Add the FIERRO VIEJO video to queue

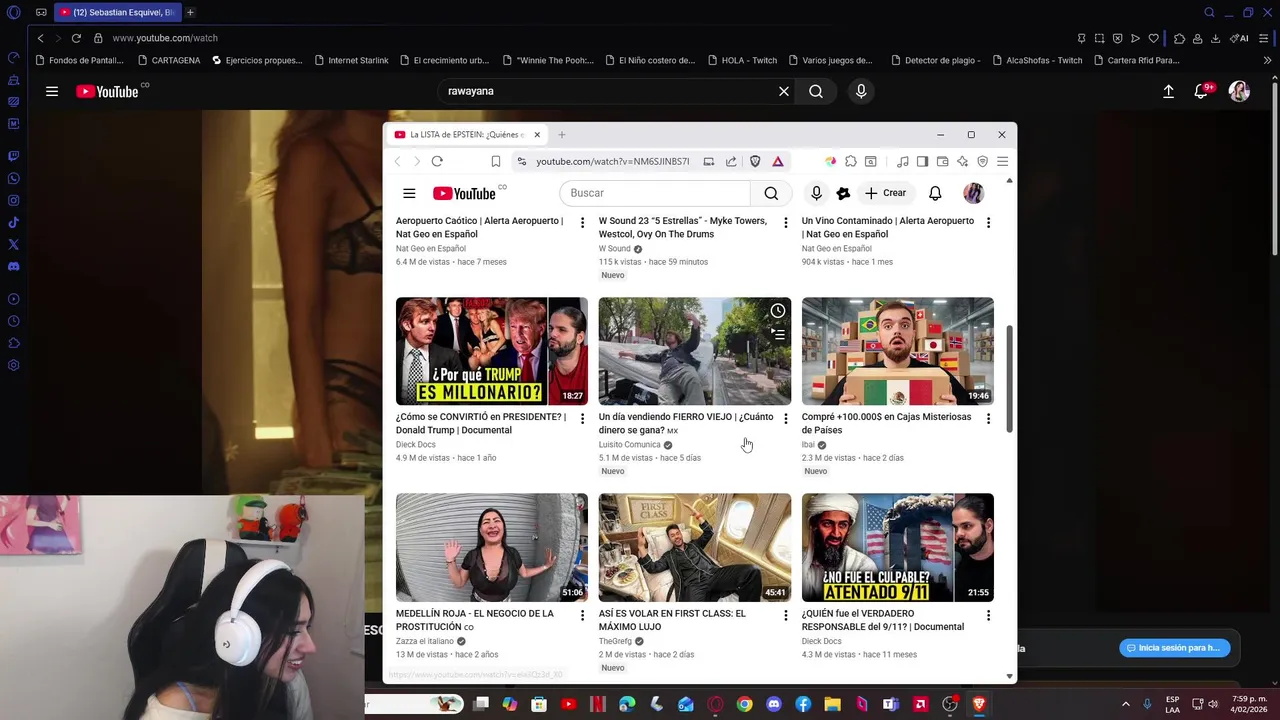777,334
